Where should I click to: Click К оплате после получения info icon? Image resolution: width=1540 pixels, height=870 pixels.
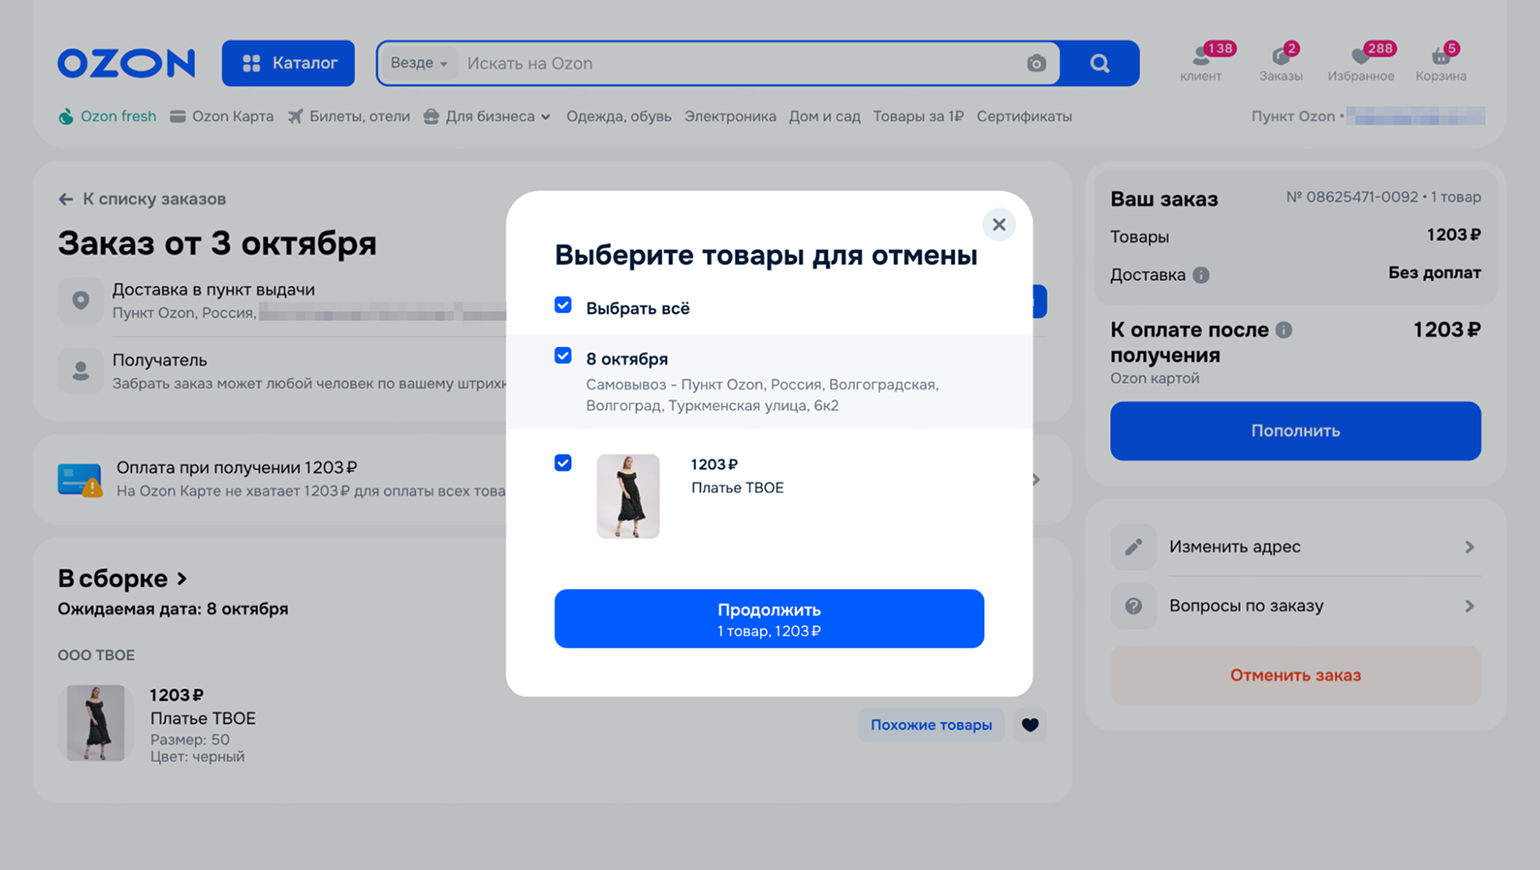click(x=1284, y=330)
